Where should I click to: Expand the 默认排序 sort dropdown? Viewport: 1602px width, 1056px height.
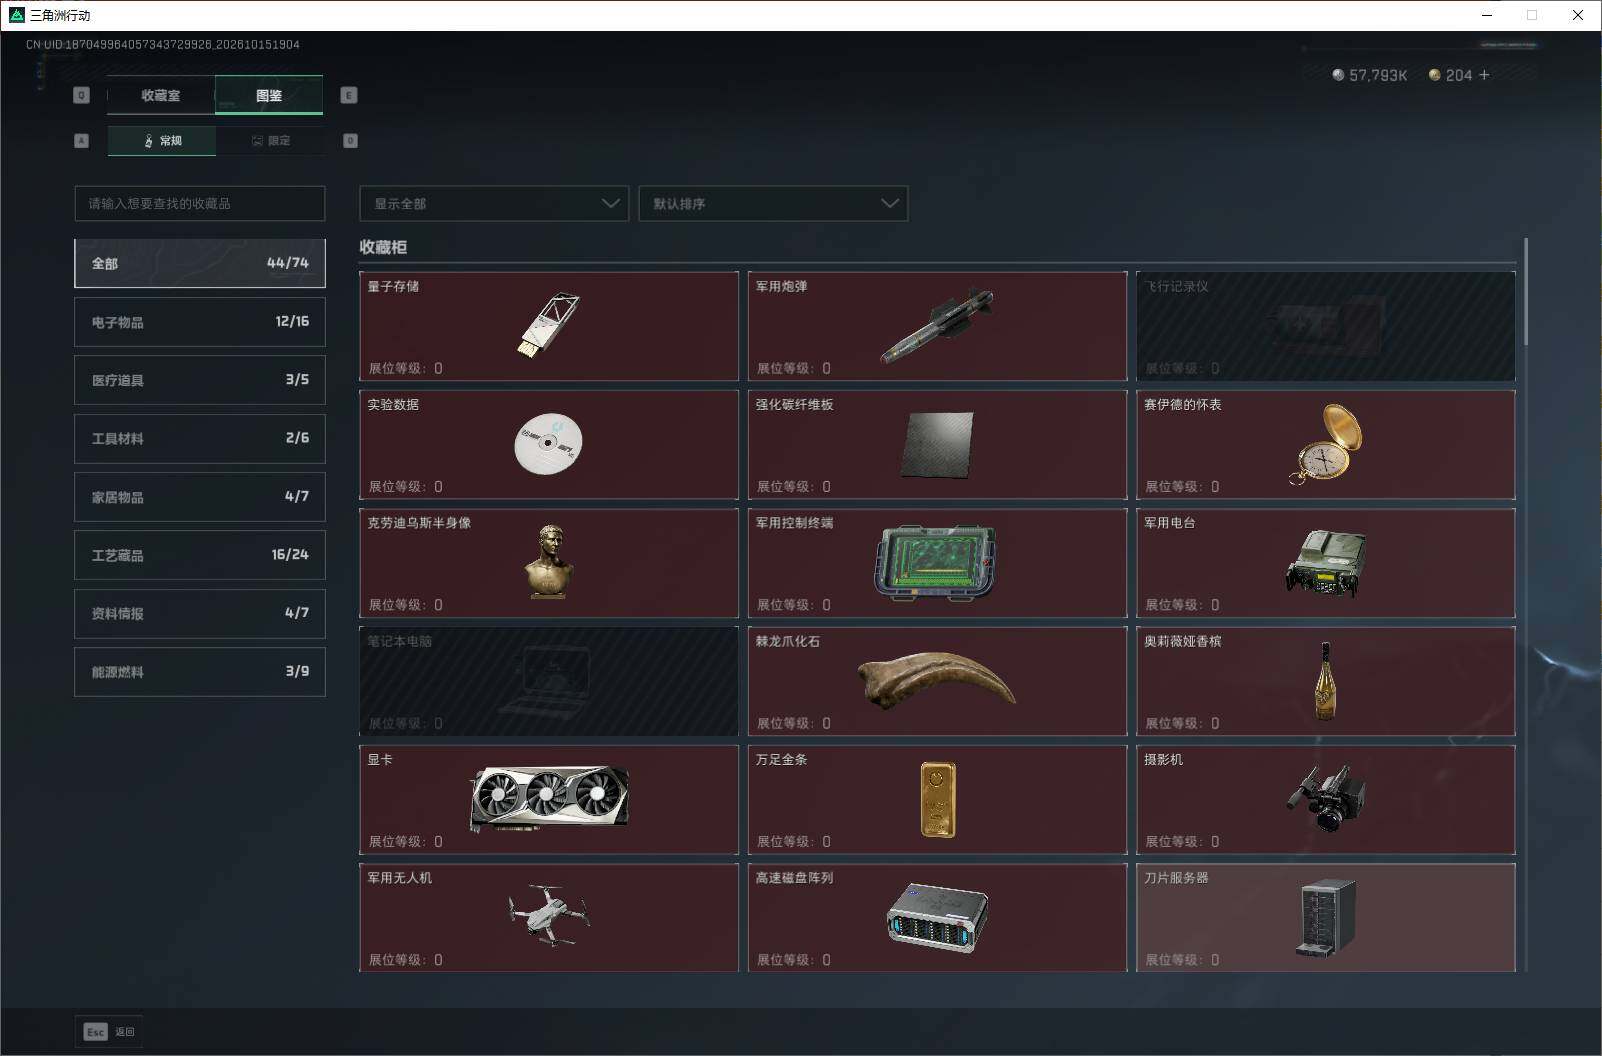(773, 203)
